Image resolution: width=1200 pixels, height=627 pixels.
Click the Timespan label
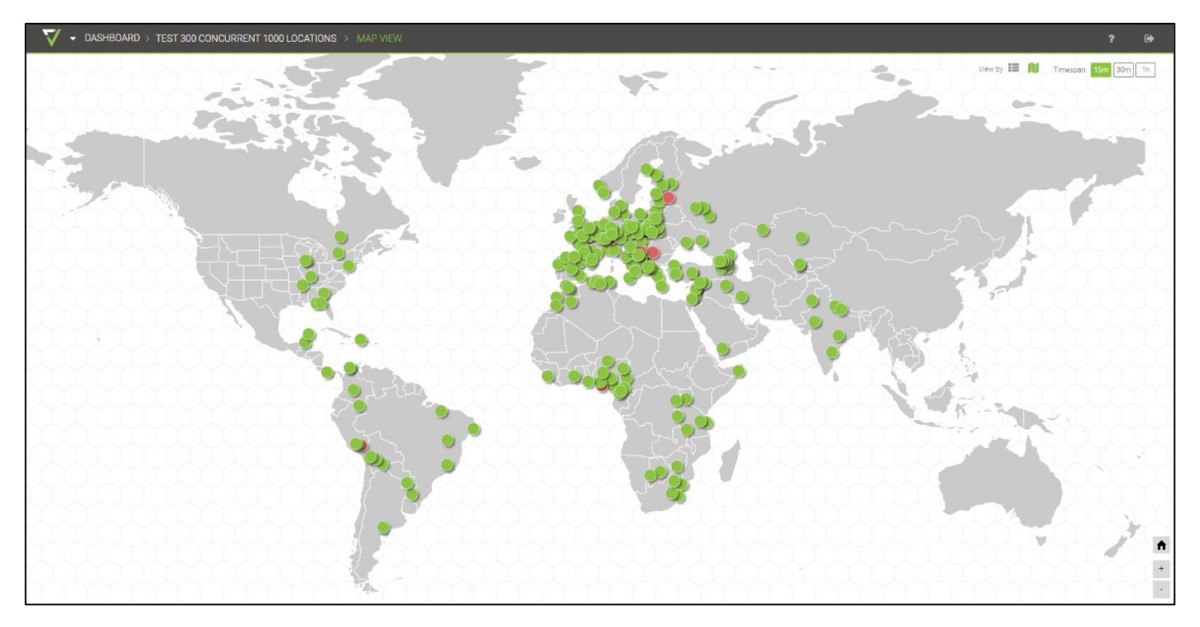pos(1069,68)
